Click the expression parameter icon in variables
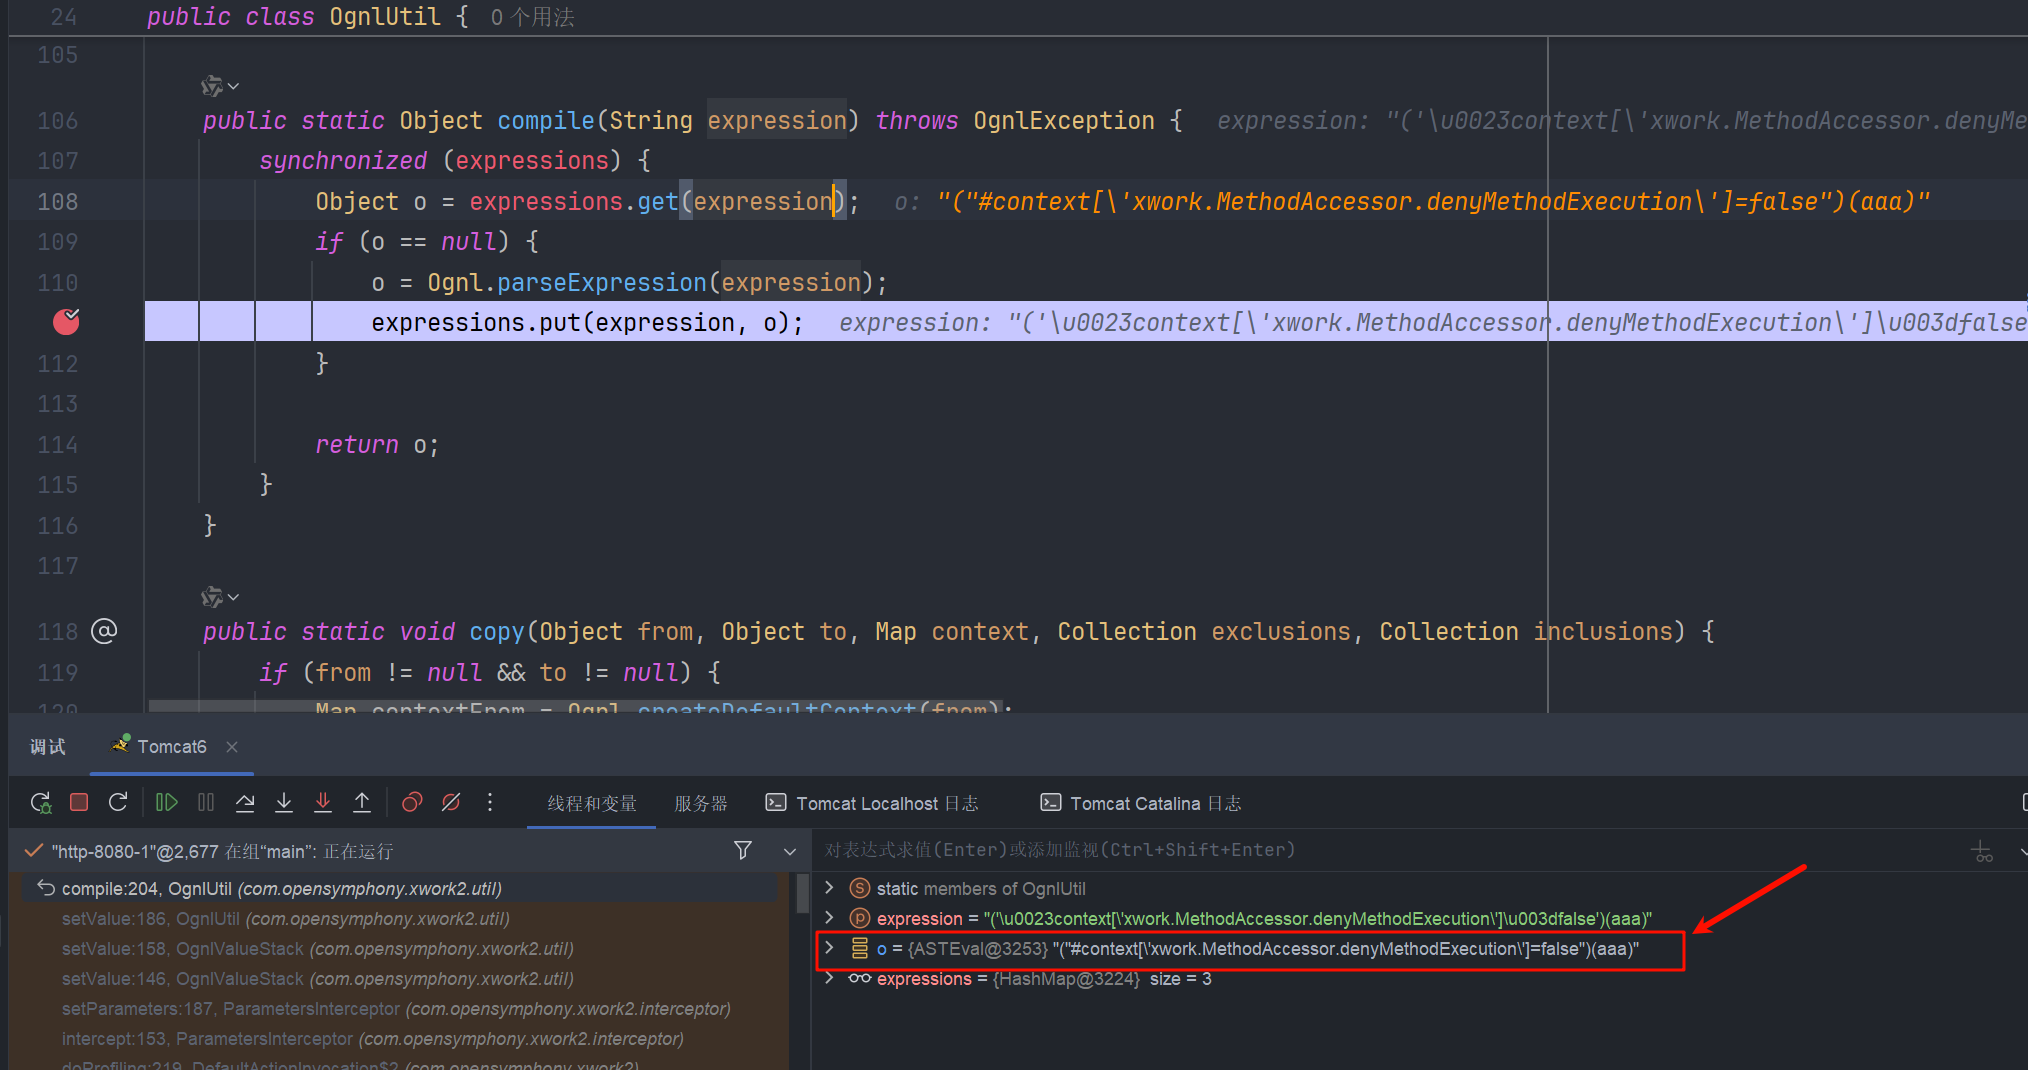This screenshot has width=2028, height=1070. click(859, 918)
